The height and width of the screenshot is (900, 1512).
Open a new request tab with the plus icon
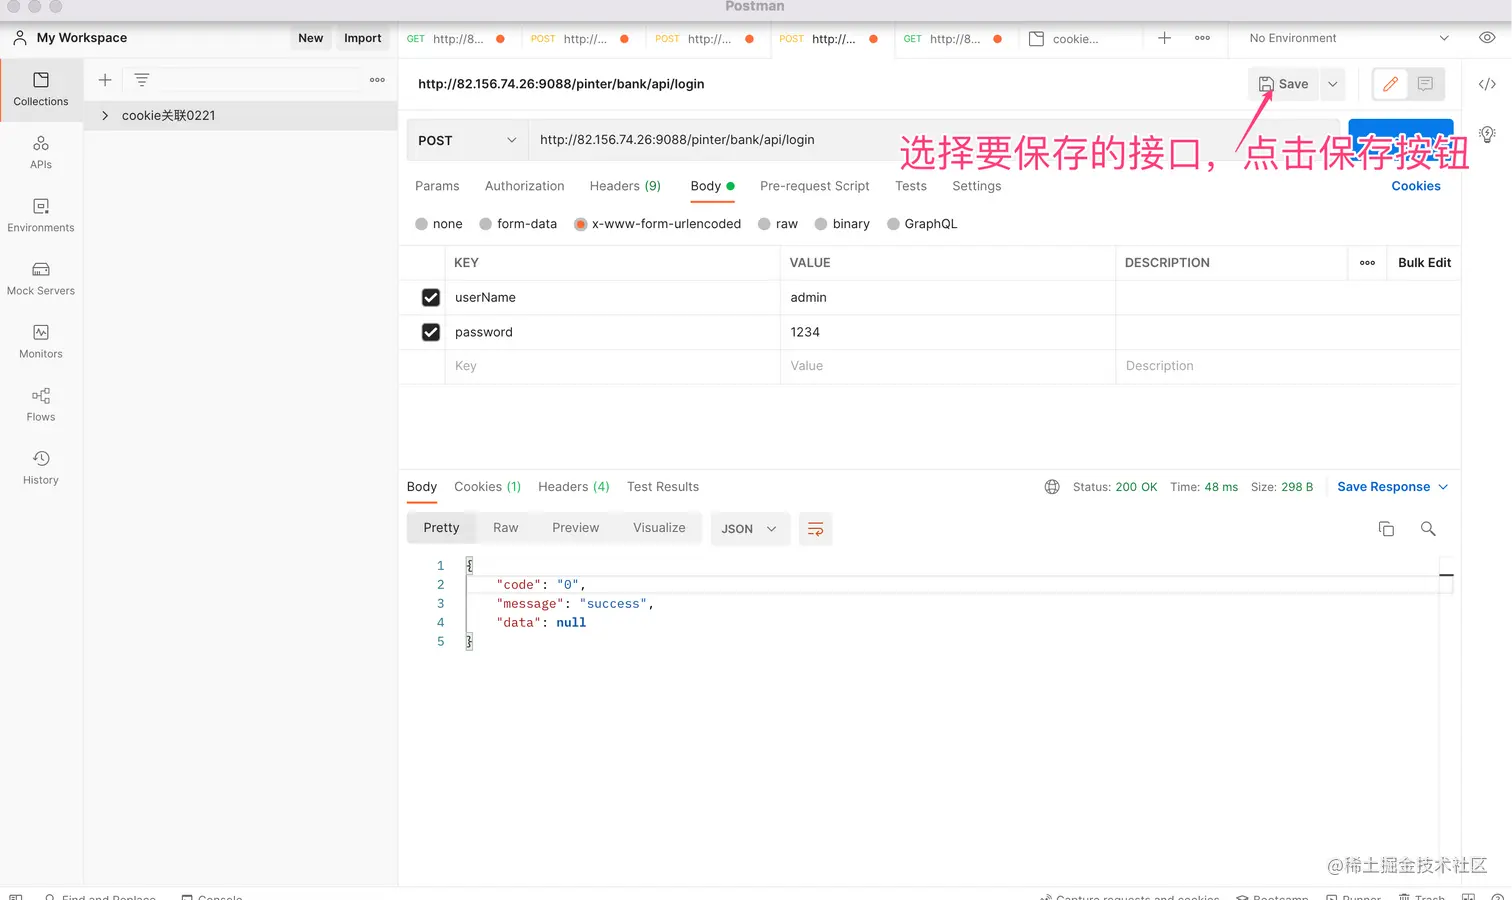tap(1165, 38)
